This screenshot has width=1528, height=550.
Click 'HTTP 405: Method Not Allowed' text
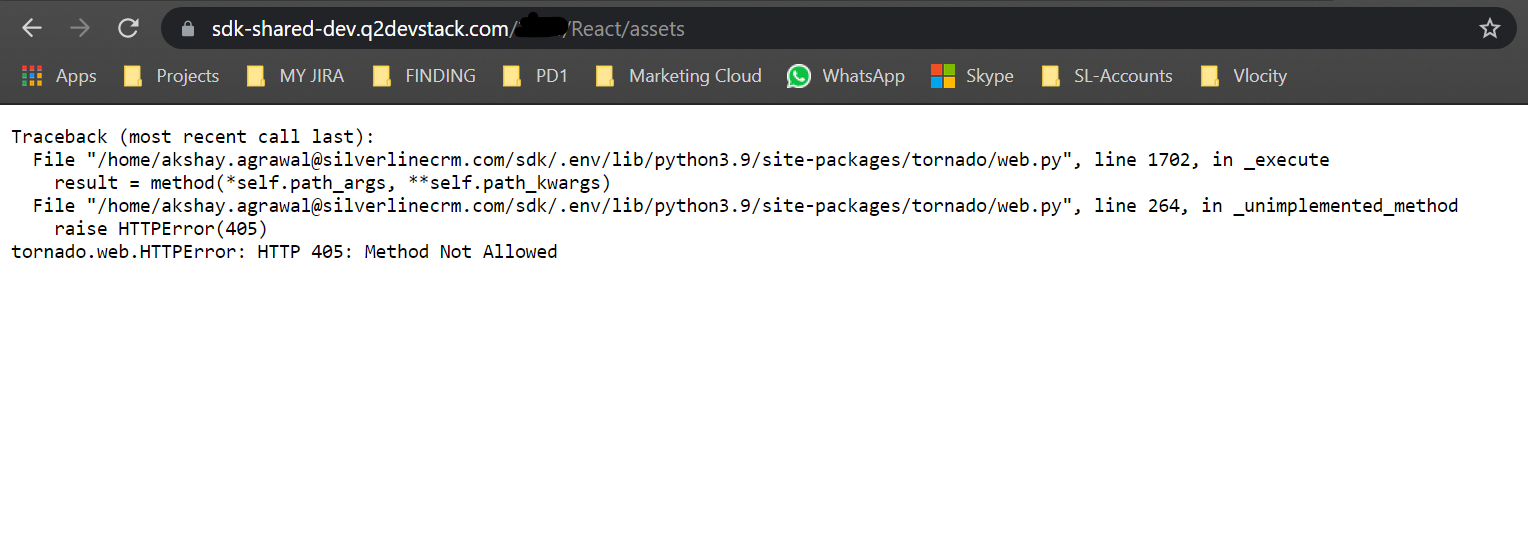coord(407,252)
